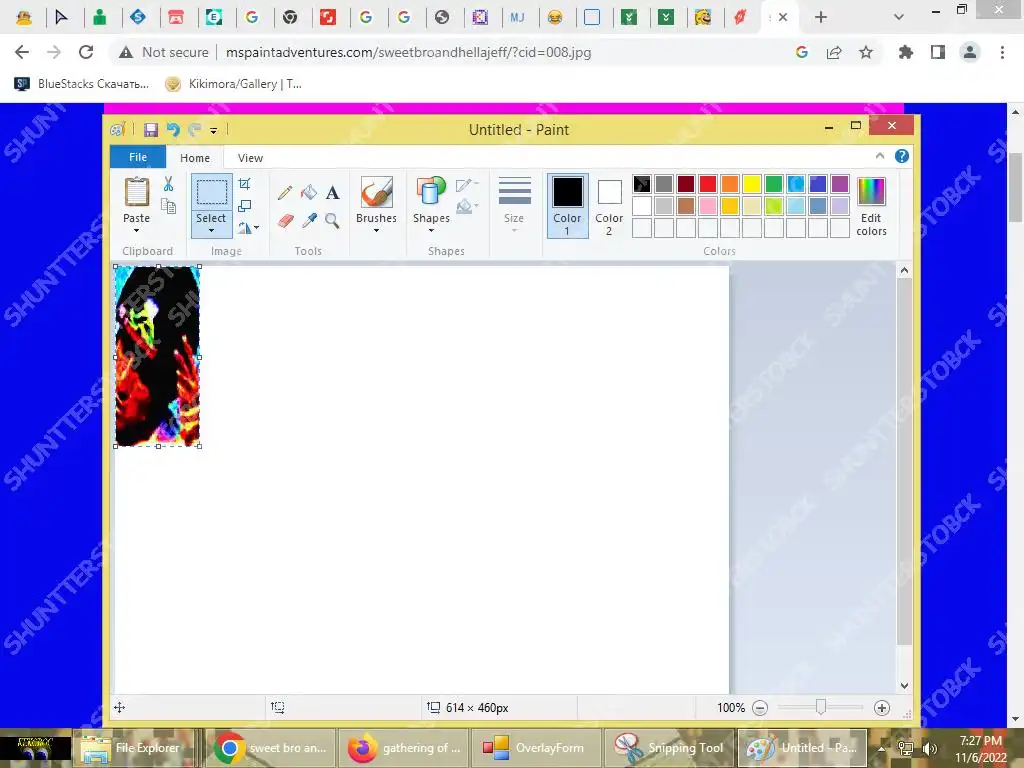
Task: Open the Shapes dropdown arrow
Action: click(431, 231)
